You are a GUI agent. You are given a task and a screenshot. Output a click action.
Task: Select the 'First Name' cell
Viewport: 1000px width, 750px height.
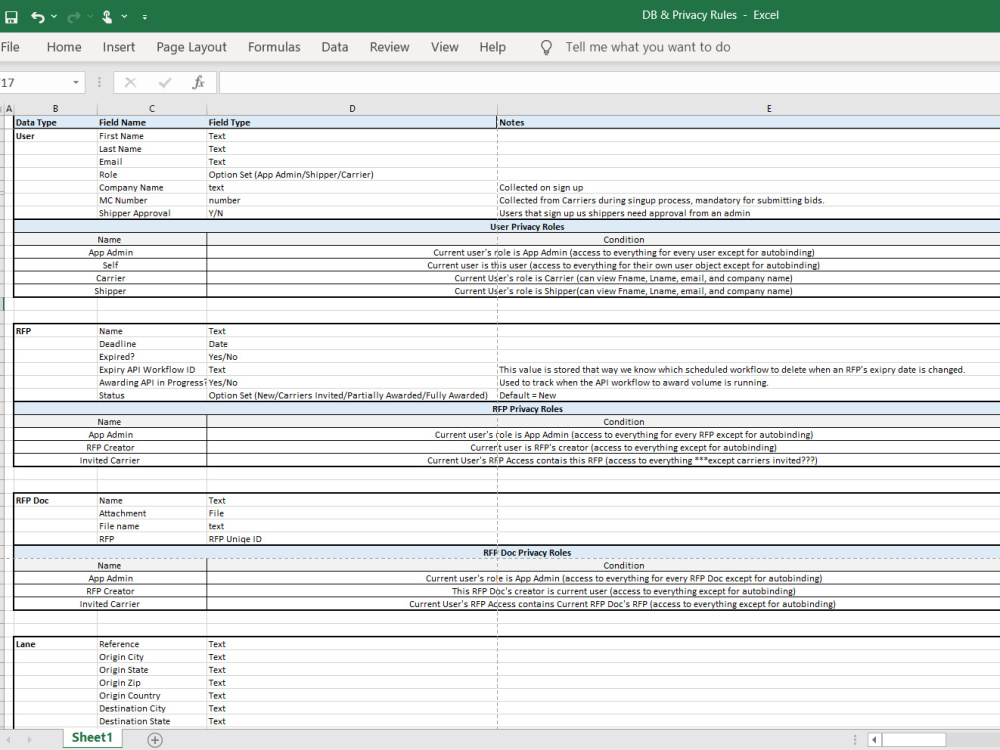click(152, 136)
